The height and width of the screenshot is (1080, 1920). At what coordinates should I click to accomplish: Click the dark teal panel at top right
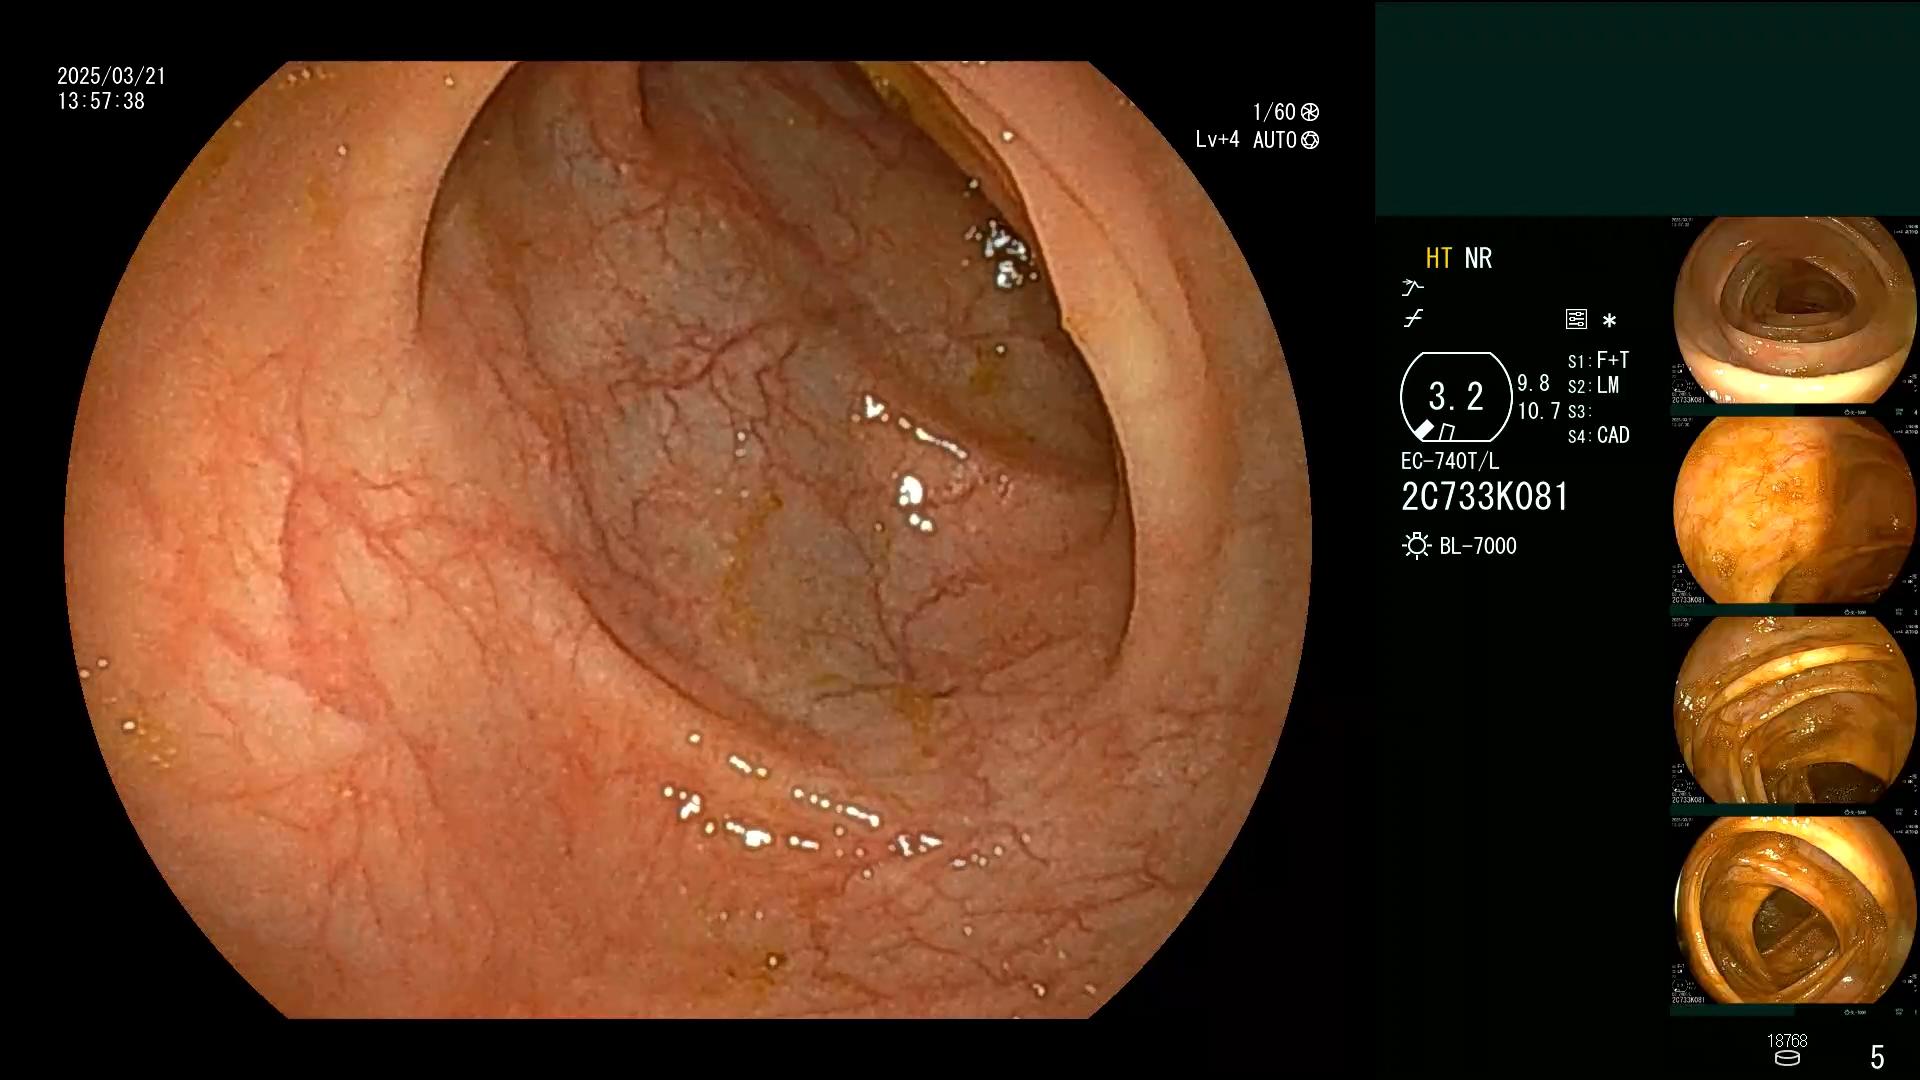(1647, 108)
